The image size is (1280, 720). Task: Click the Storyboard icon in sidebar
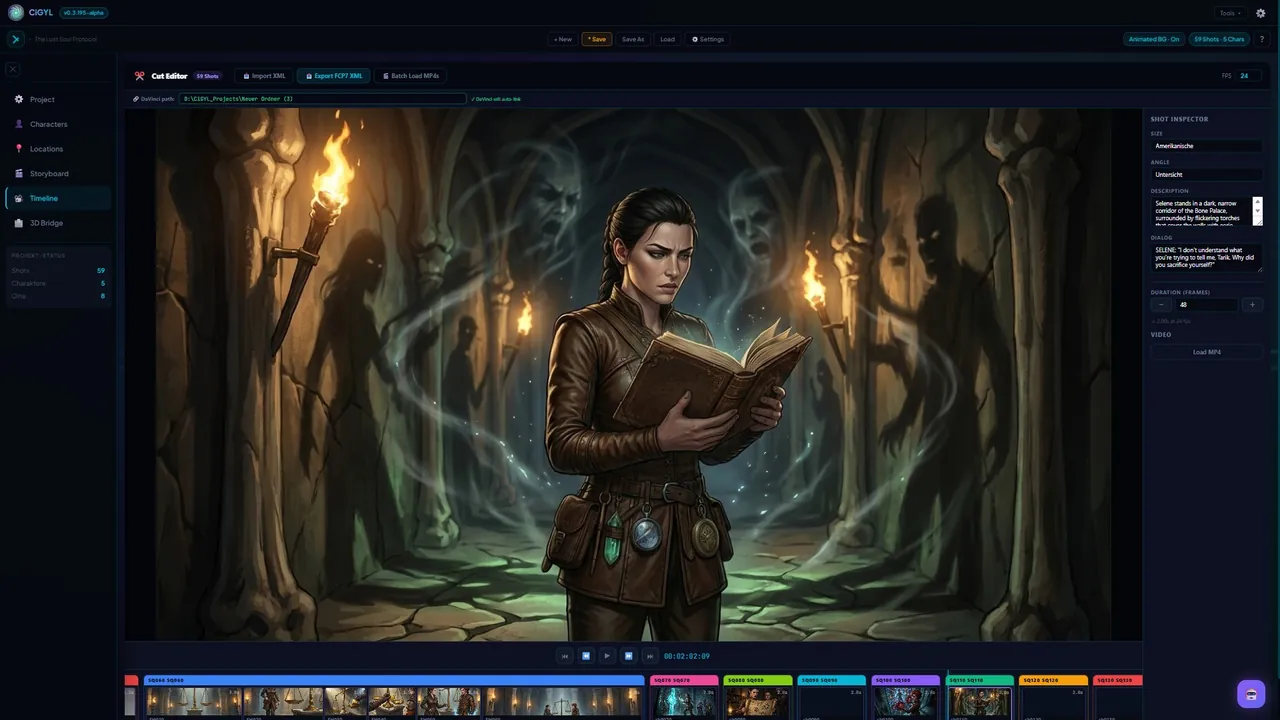click(x=19, y=173)
